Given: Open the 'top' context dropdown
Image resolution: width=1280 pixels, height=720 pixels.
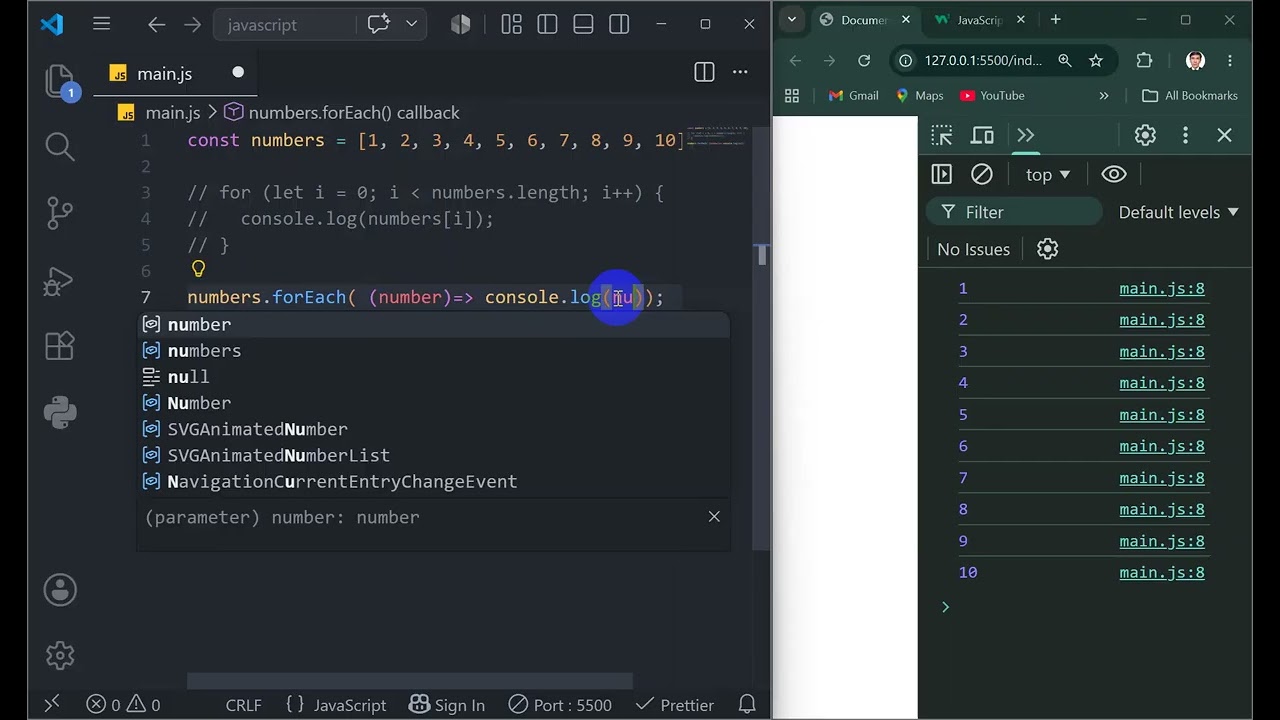Looking at the screenshot, I should [1048, 175].
